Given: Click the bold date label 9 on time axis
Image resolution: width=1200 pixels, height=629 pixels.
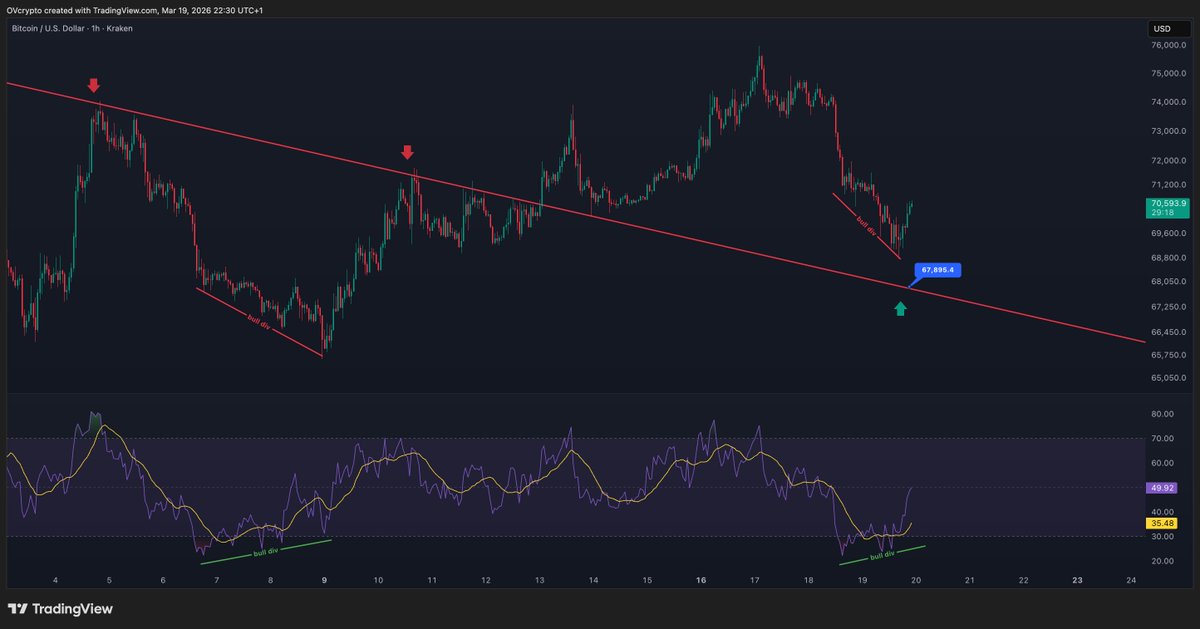Looking at the screenshot, I should click(324, 580).
